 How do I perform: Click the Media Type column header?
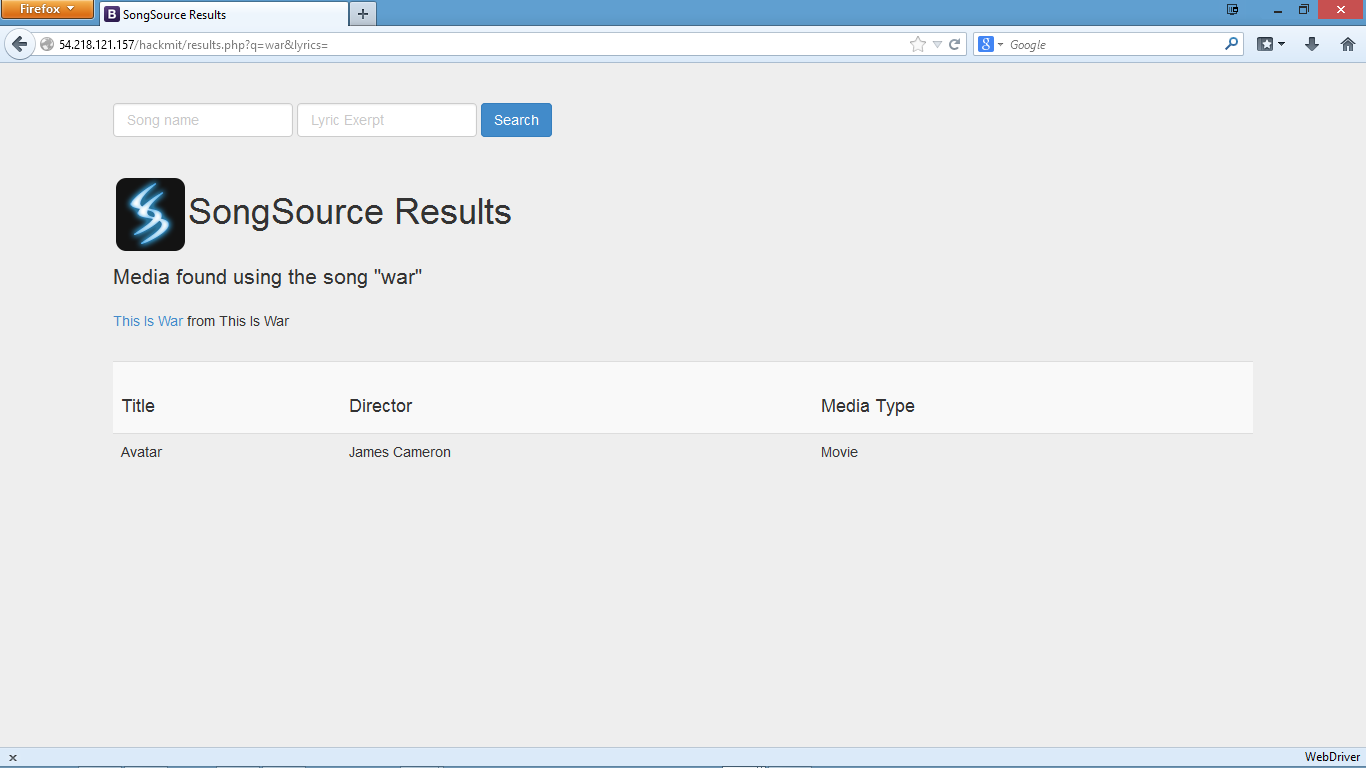click(867, 405)
